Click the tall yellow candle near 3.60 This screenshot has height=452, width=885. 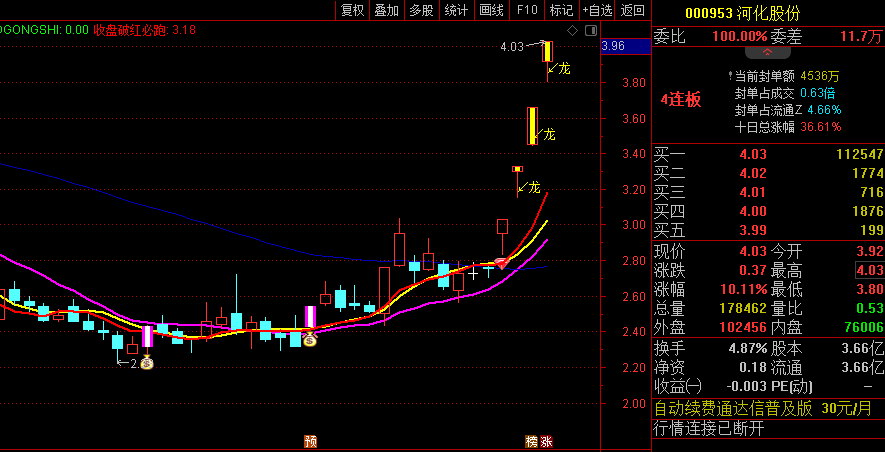point(532,126)
